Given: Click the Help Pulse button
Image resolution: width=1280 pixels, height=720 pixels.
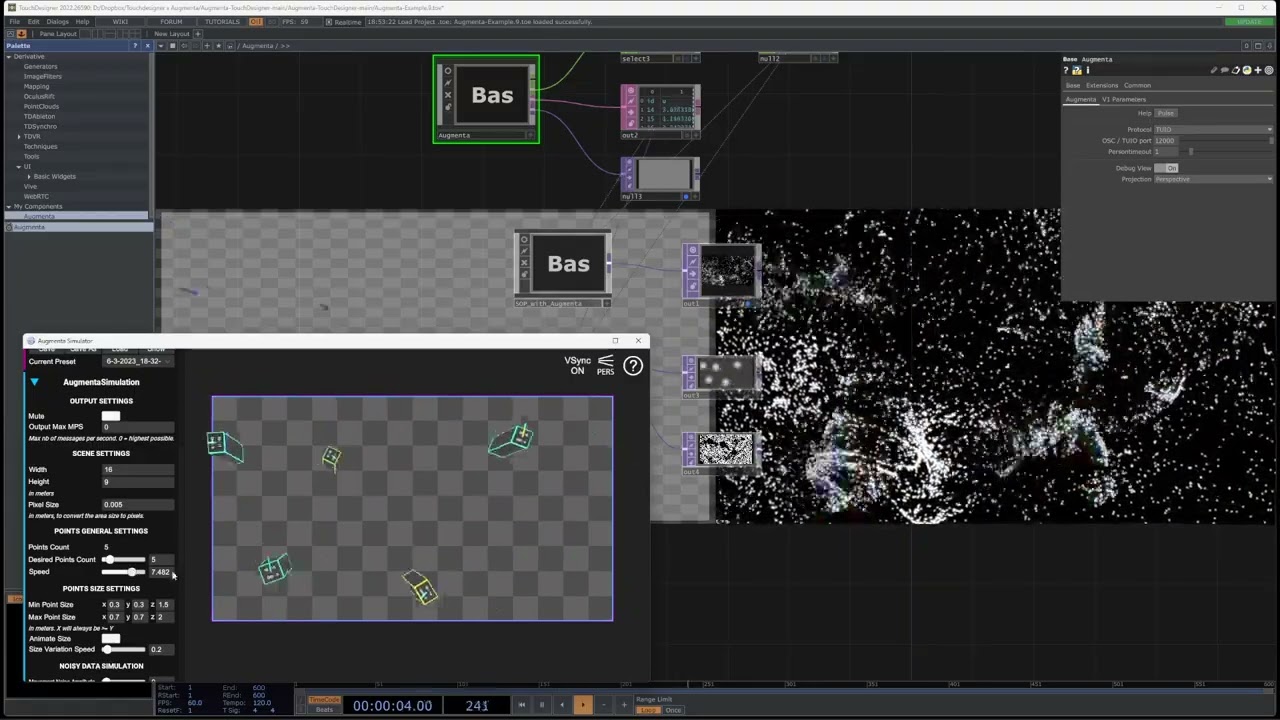Looking at the screenshot, I should (1166, 113).
